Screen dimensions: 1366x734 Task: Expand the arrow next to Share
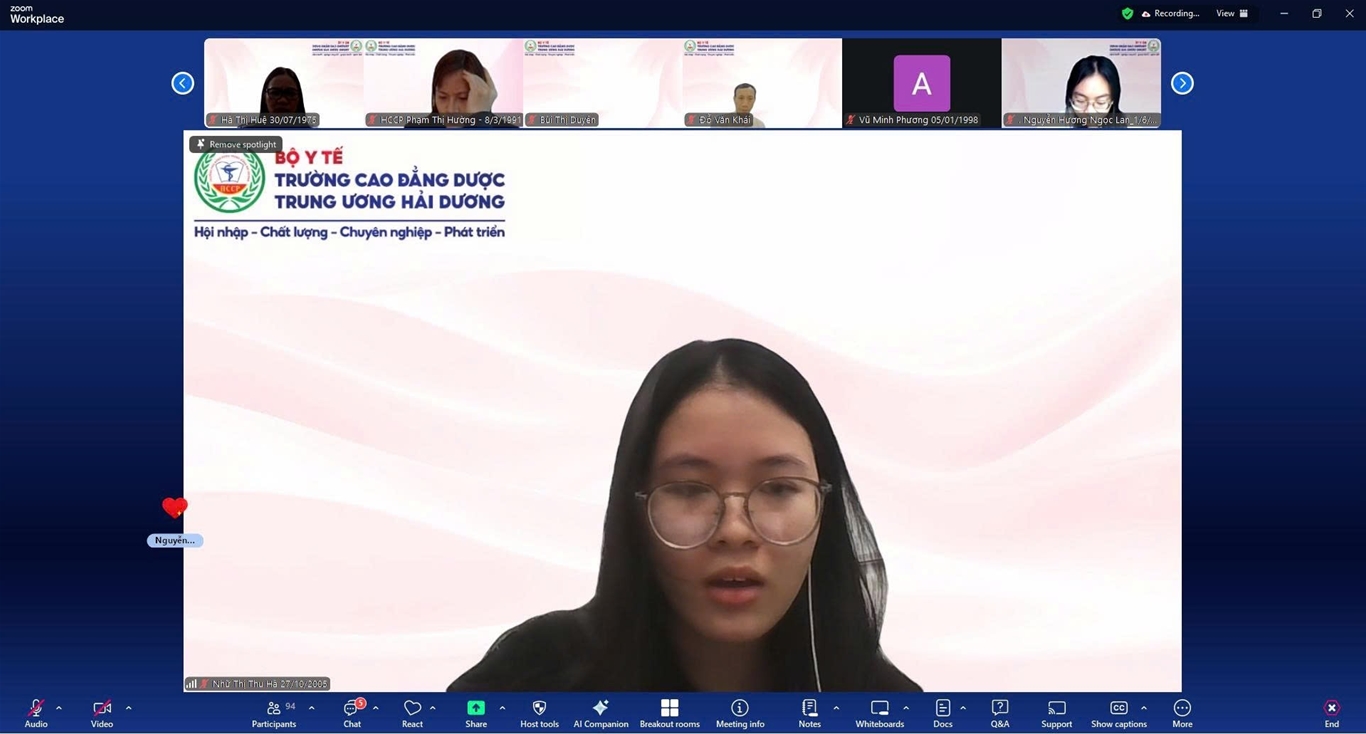coord(502,708)
